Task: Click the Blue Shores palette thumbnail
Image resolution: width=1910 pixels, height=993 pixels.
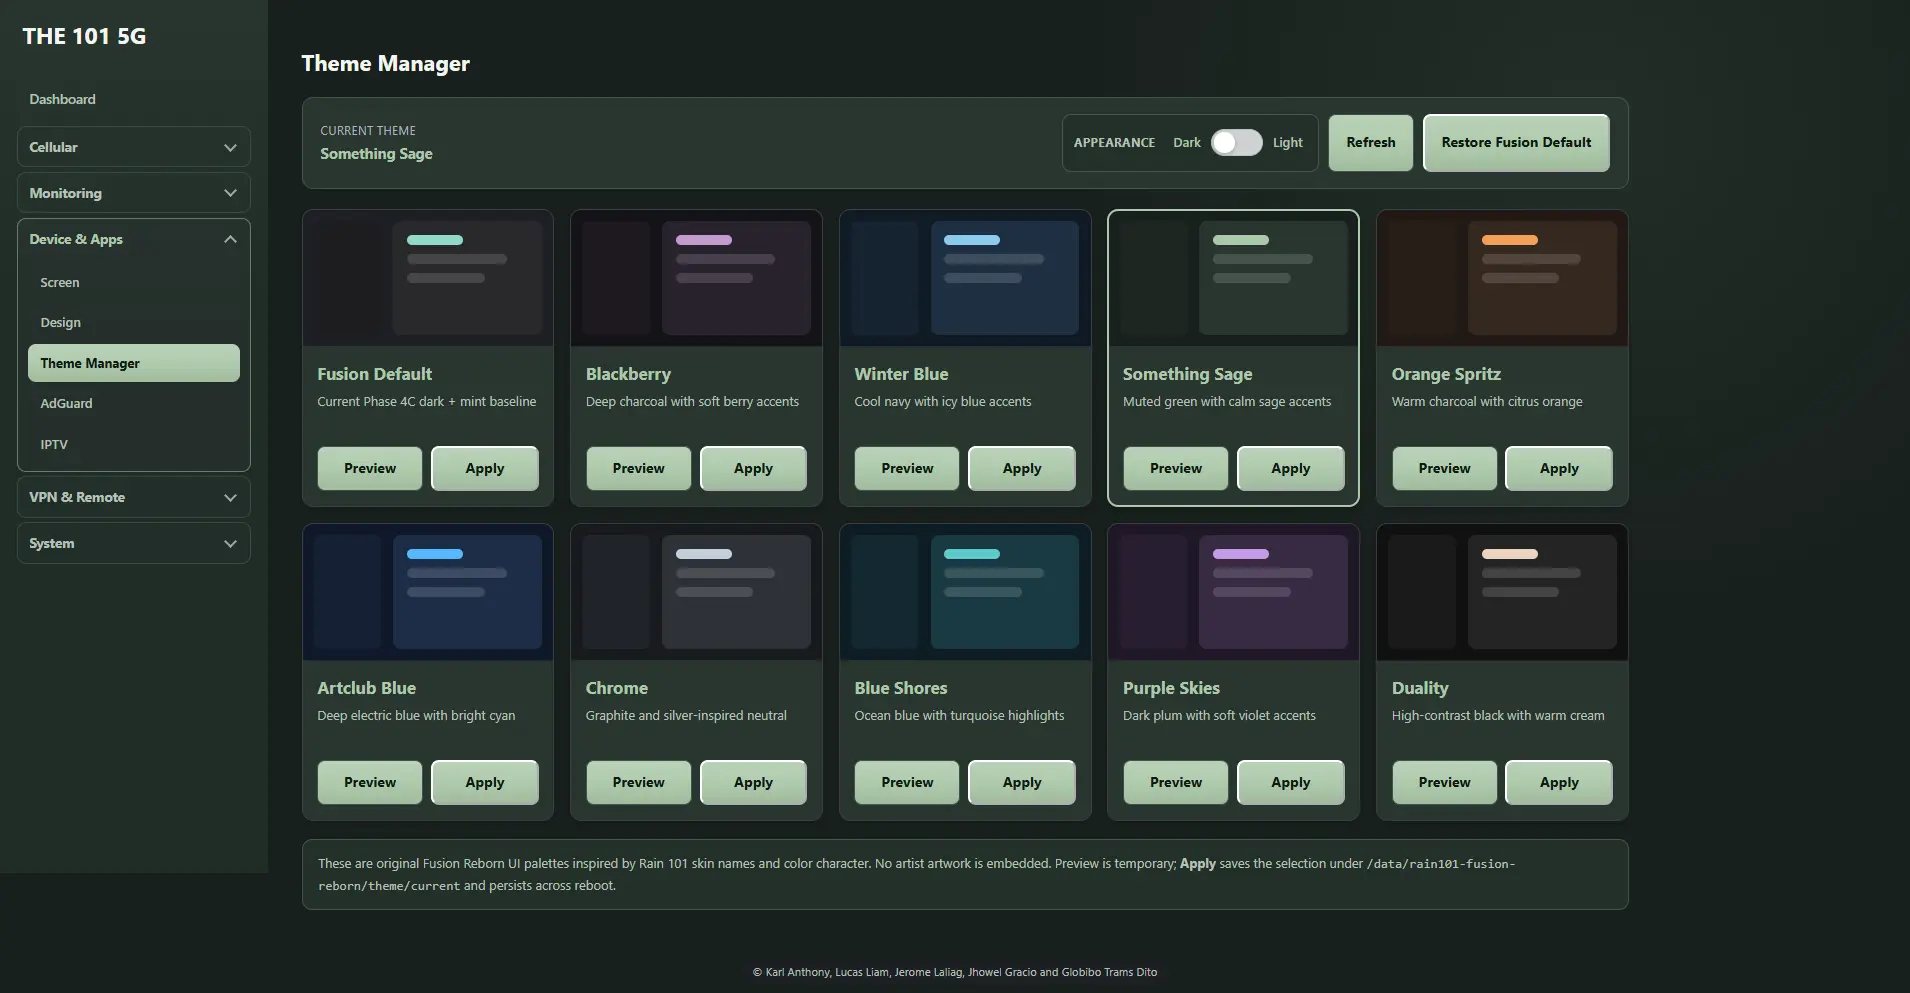Action: 965,592
